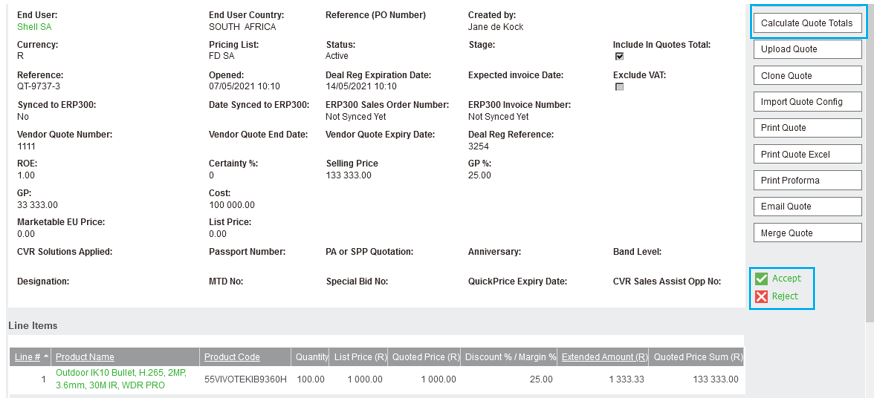Sort by the Product Code column header

[x=232, y=357]
